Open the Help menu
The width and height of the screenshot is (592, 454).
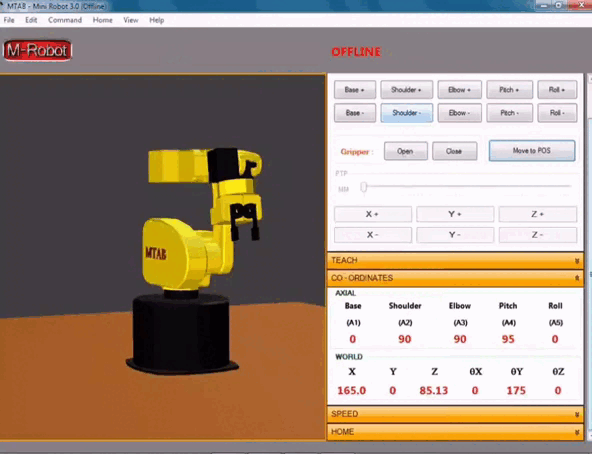tap(157, 20)
